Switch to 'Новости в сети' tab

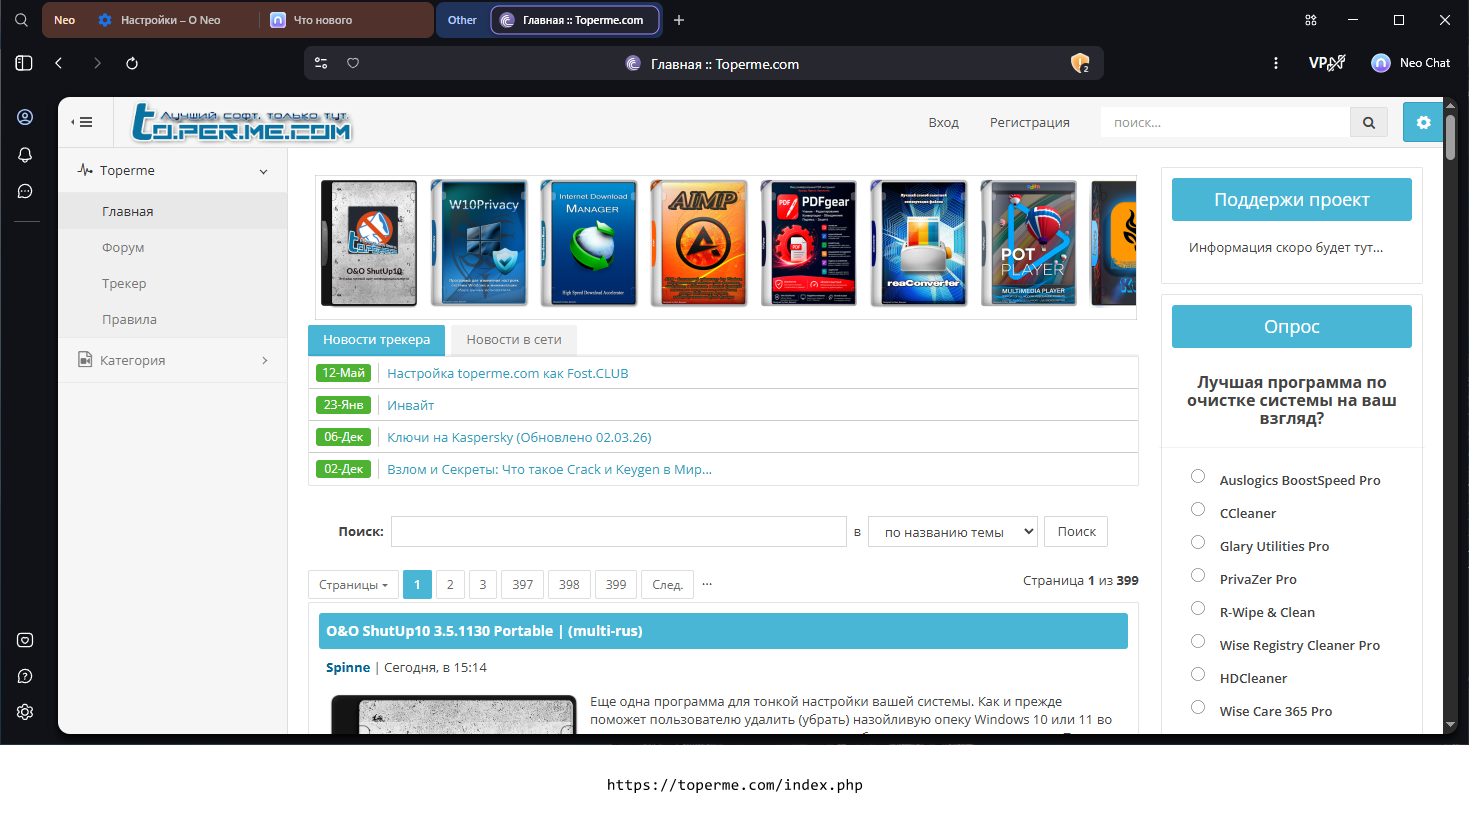coord(514,340)
